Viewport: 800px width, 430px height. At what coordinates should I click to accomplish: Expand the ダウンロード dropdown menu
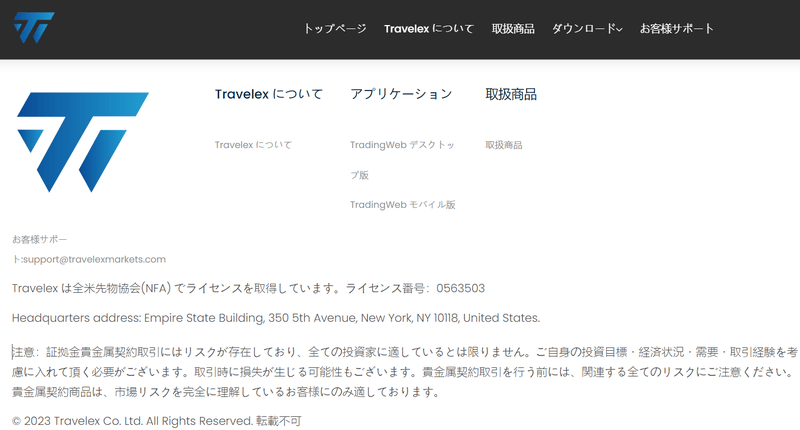click(587, 29)
